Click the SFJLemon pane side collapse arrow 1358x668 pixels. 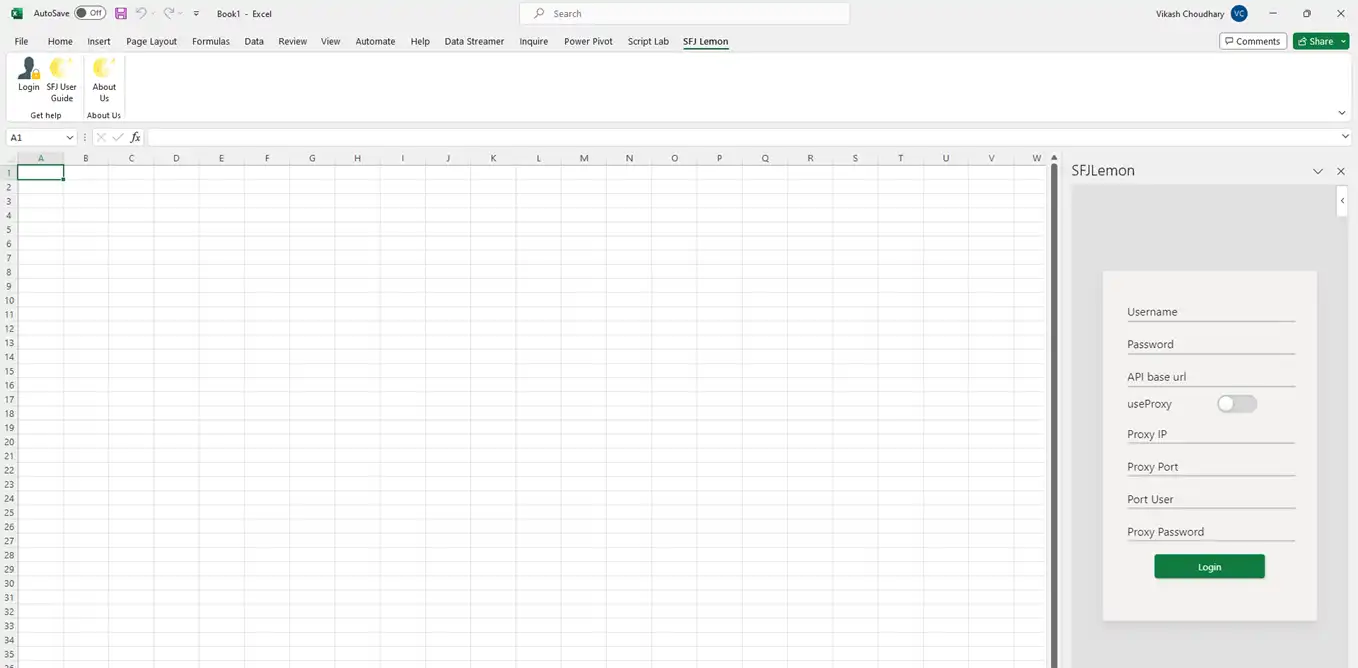1342,201
